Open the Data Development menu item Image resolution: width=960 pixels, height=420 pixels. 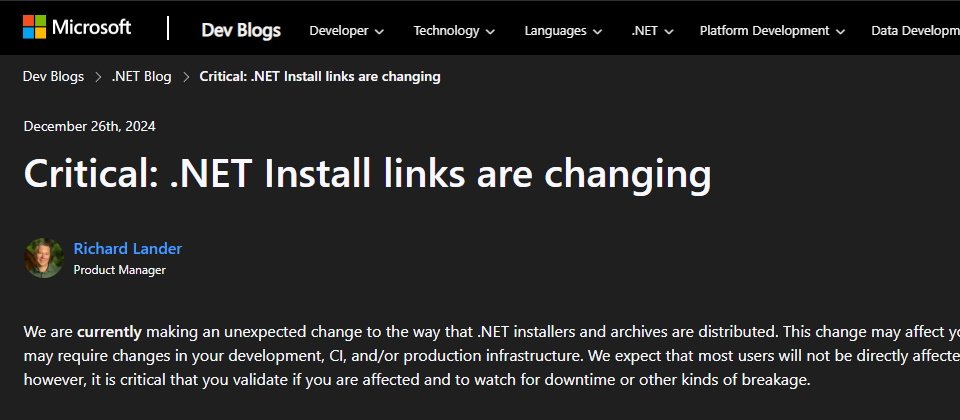coord(915,31)
